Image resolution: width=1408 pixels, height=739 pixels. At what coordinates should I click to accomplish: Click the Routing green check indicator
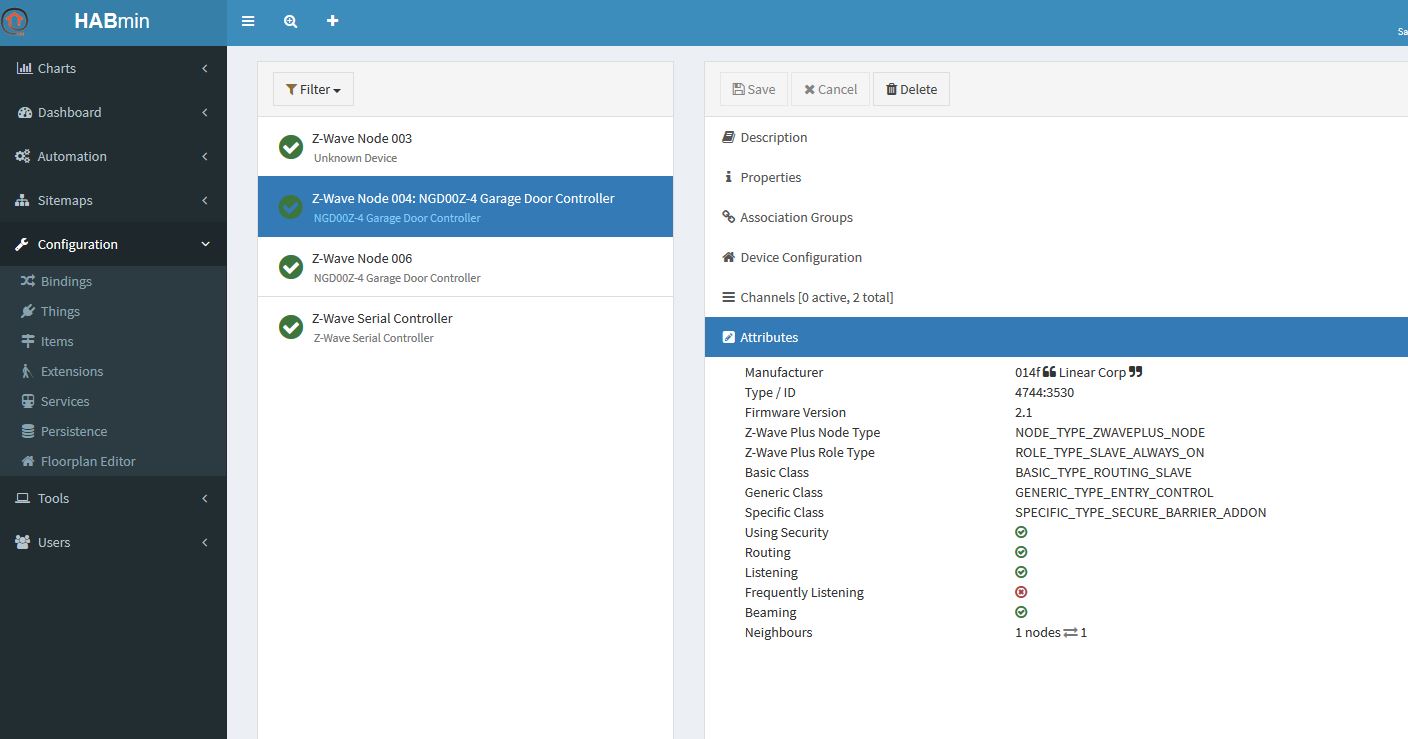coord(1021,552)
